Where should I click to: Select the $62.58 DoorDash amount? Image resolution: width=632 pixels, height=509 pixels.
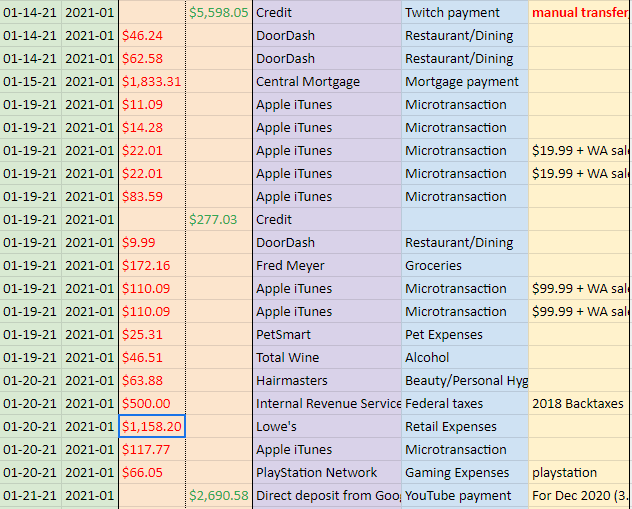[x=152, y=58]
